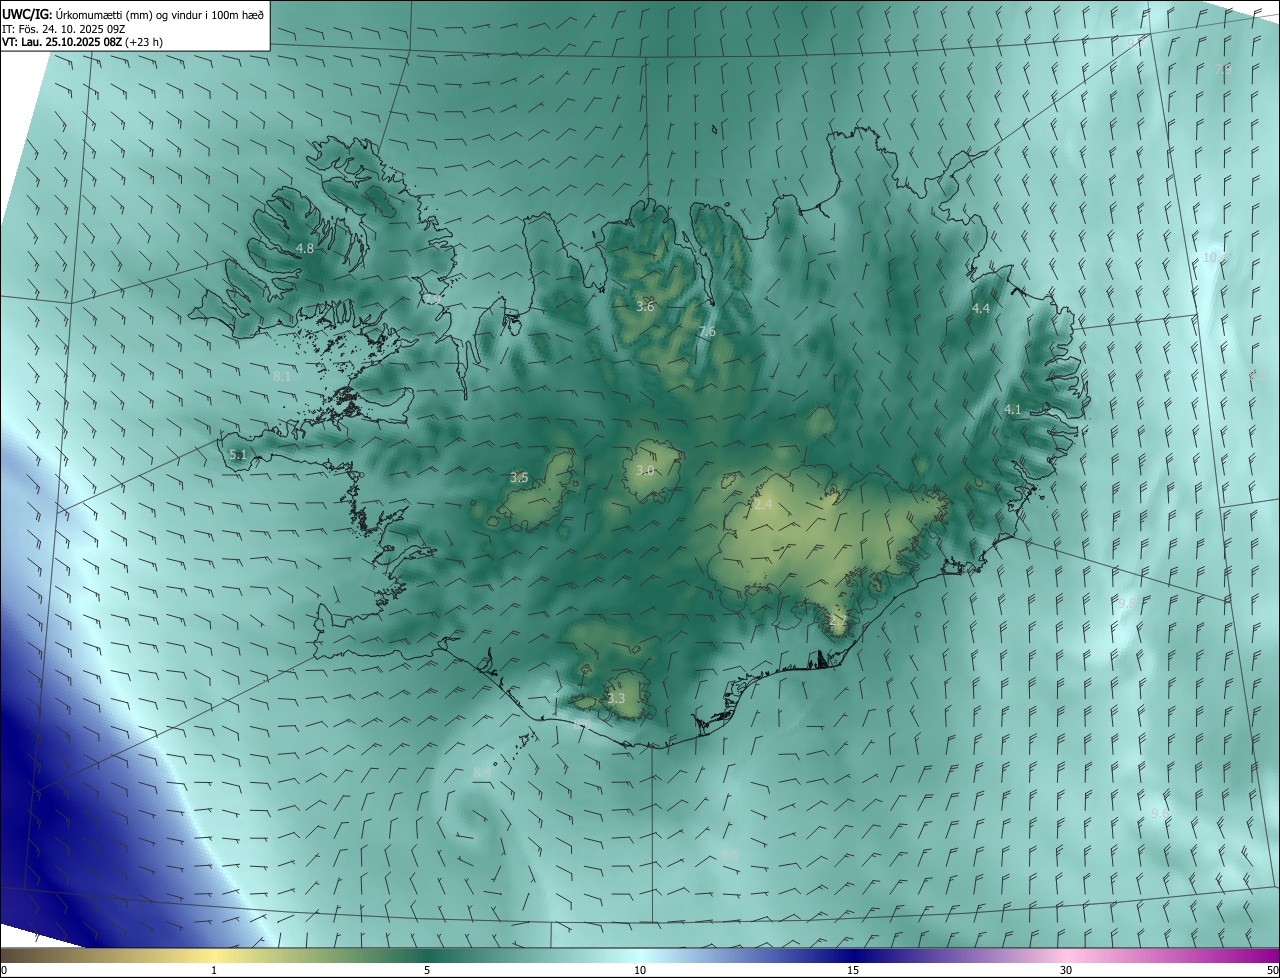Click the 3.0 value label on the map

645,470
